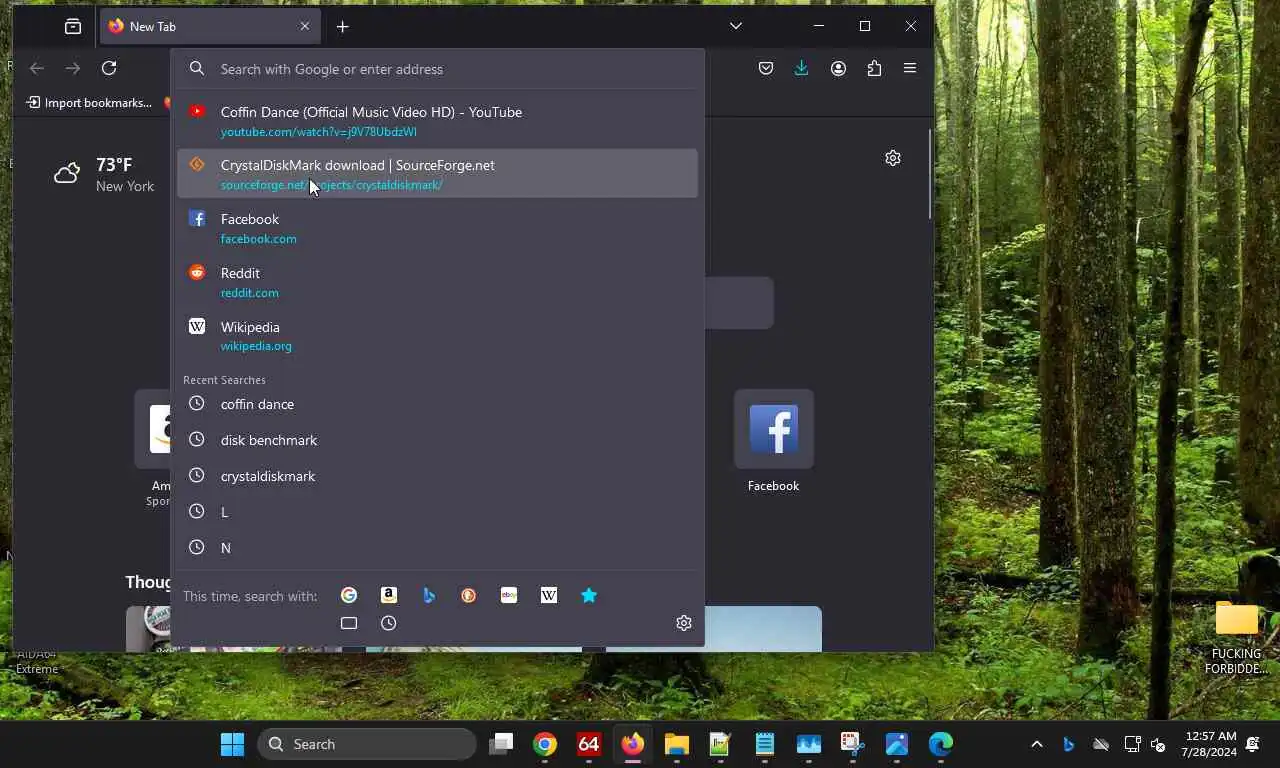Open Wikipedia suggestion in address dropdown
This screenshot has width=1280, height=768.
pos(437,336)
